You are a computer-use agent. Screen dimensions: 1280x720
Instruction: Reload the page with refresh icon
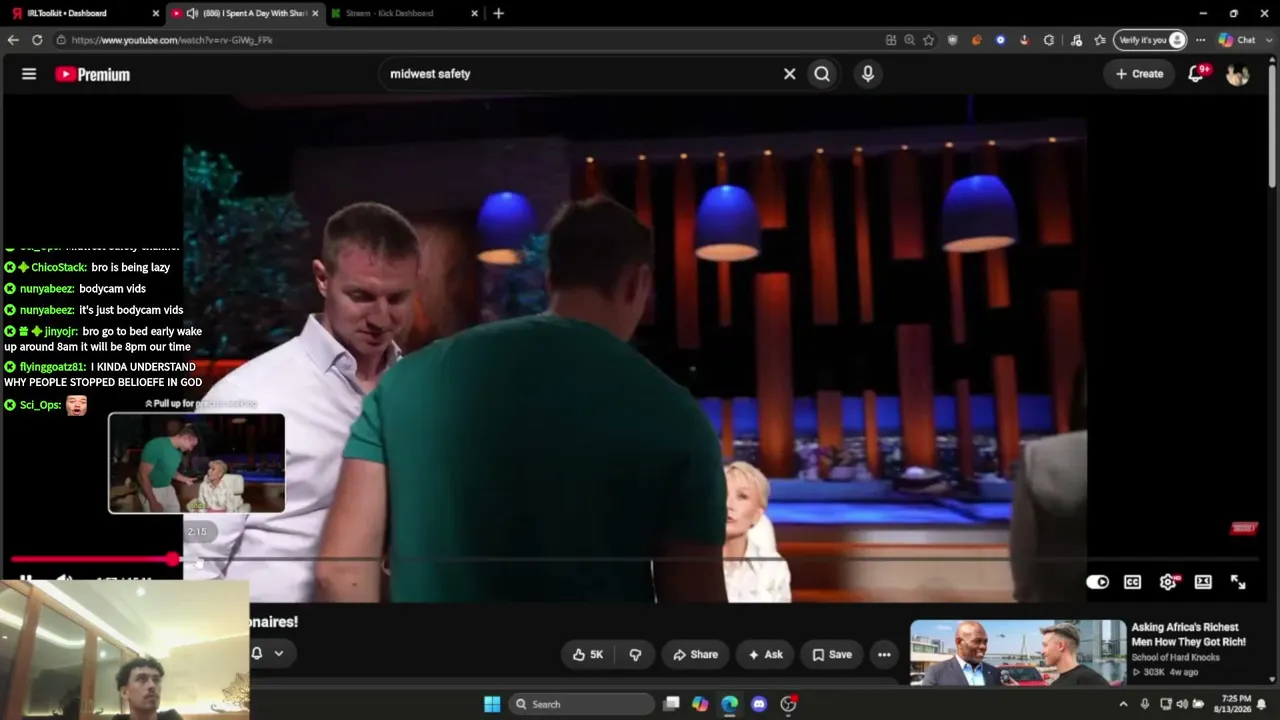coord(37,40)
